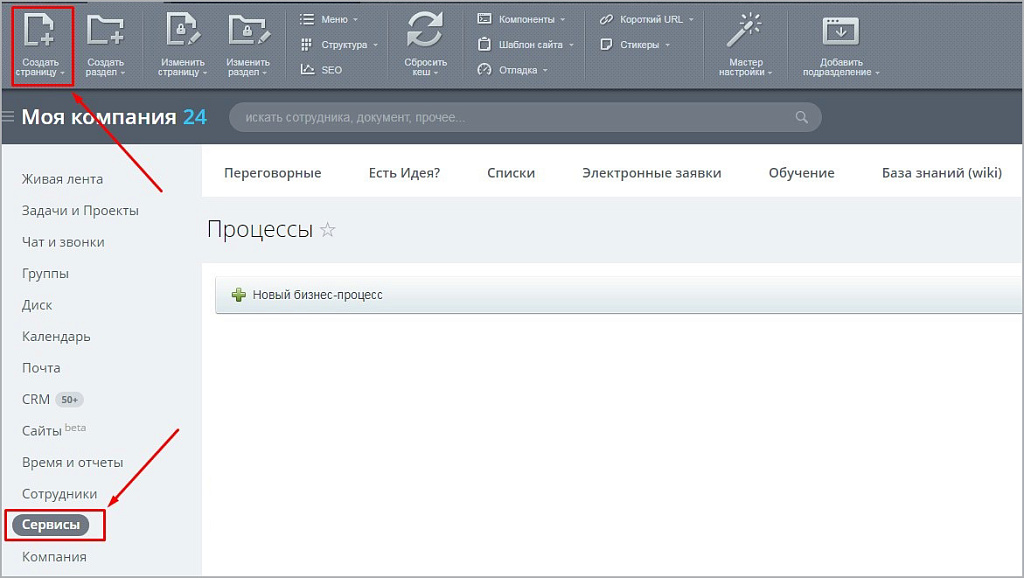Open Задачи и Проекты in the sidebar
The width and height of the screenshot is (1024, 578).
tap(80, 211)
